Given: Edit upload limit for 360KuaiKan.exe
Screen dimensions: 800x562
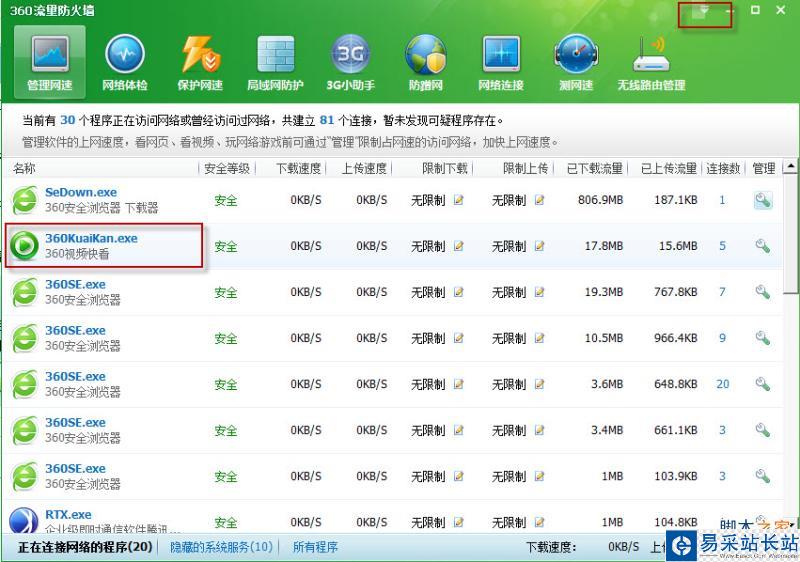Looking at the screenshot, I should tap(539, 246).
